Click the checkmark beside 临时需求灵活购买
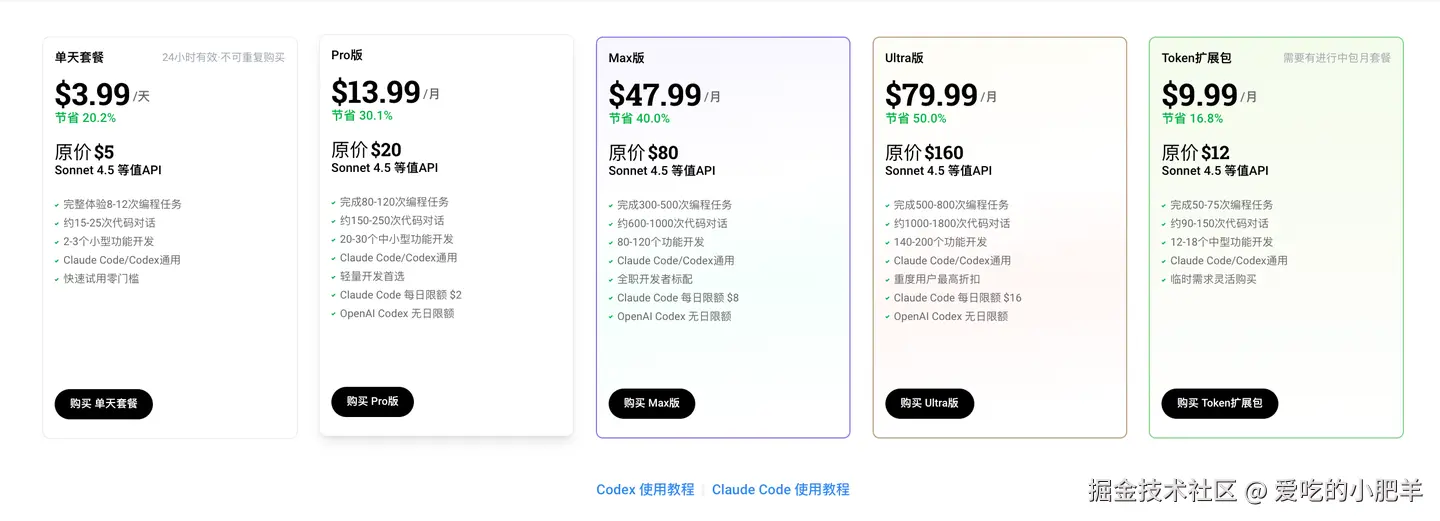The image size is (1440, 521). [1164, 280]
